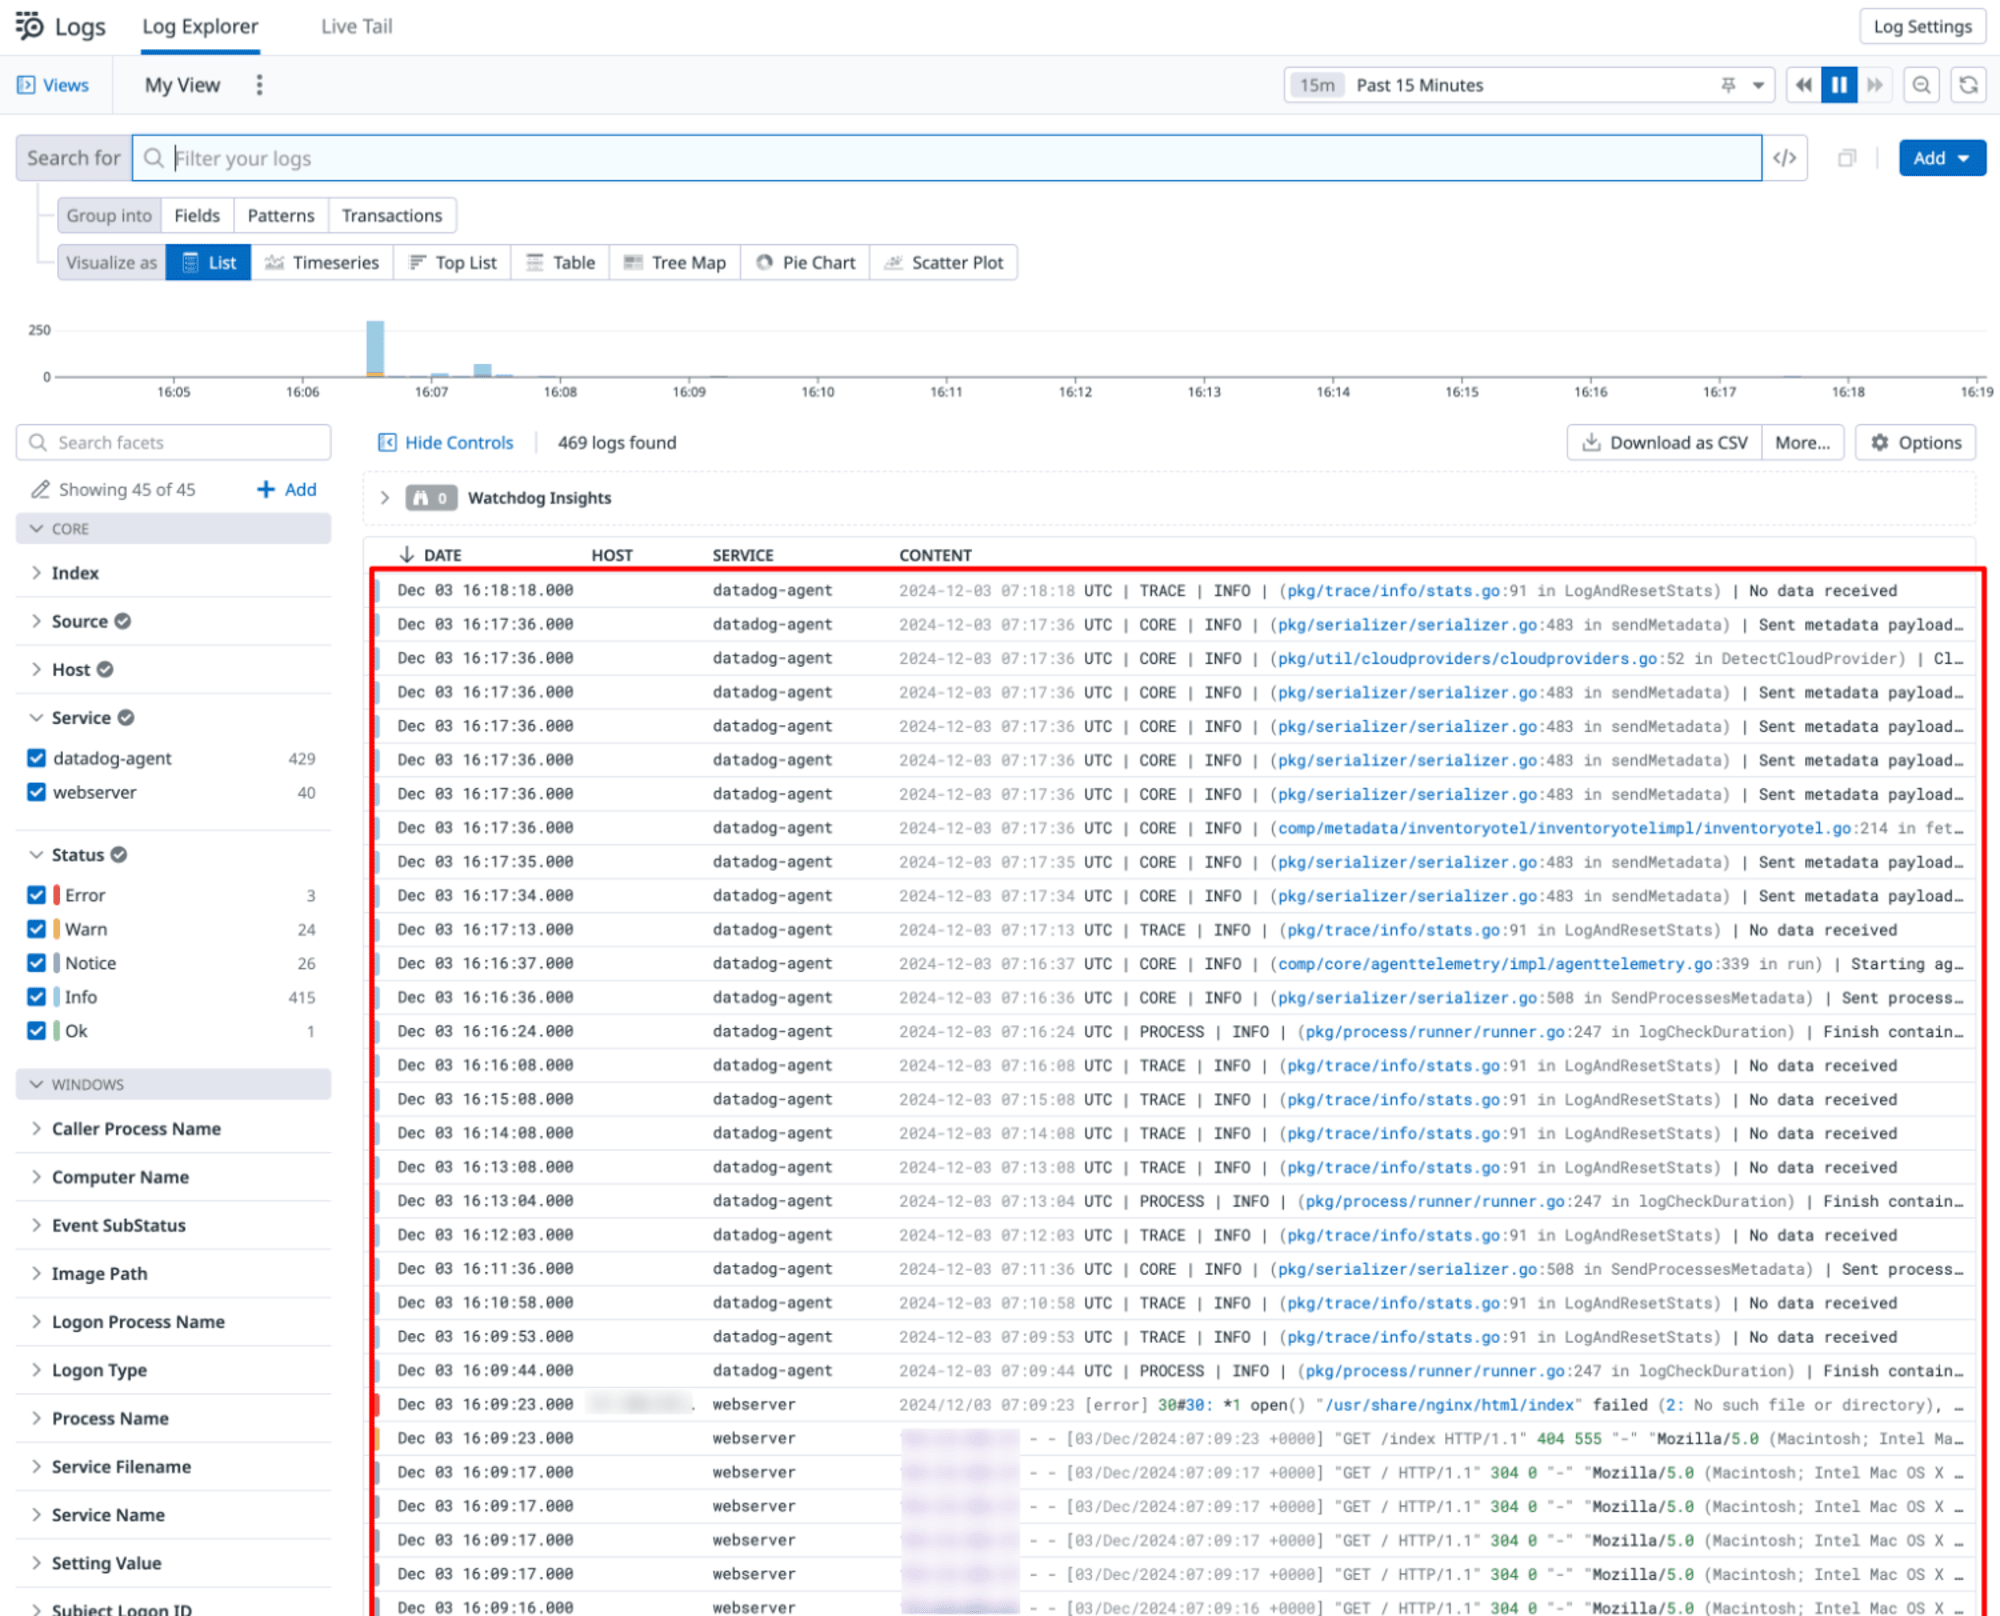2000x1616 pixels.
Task: Select Table visualization
Action: [560, 263]
